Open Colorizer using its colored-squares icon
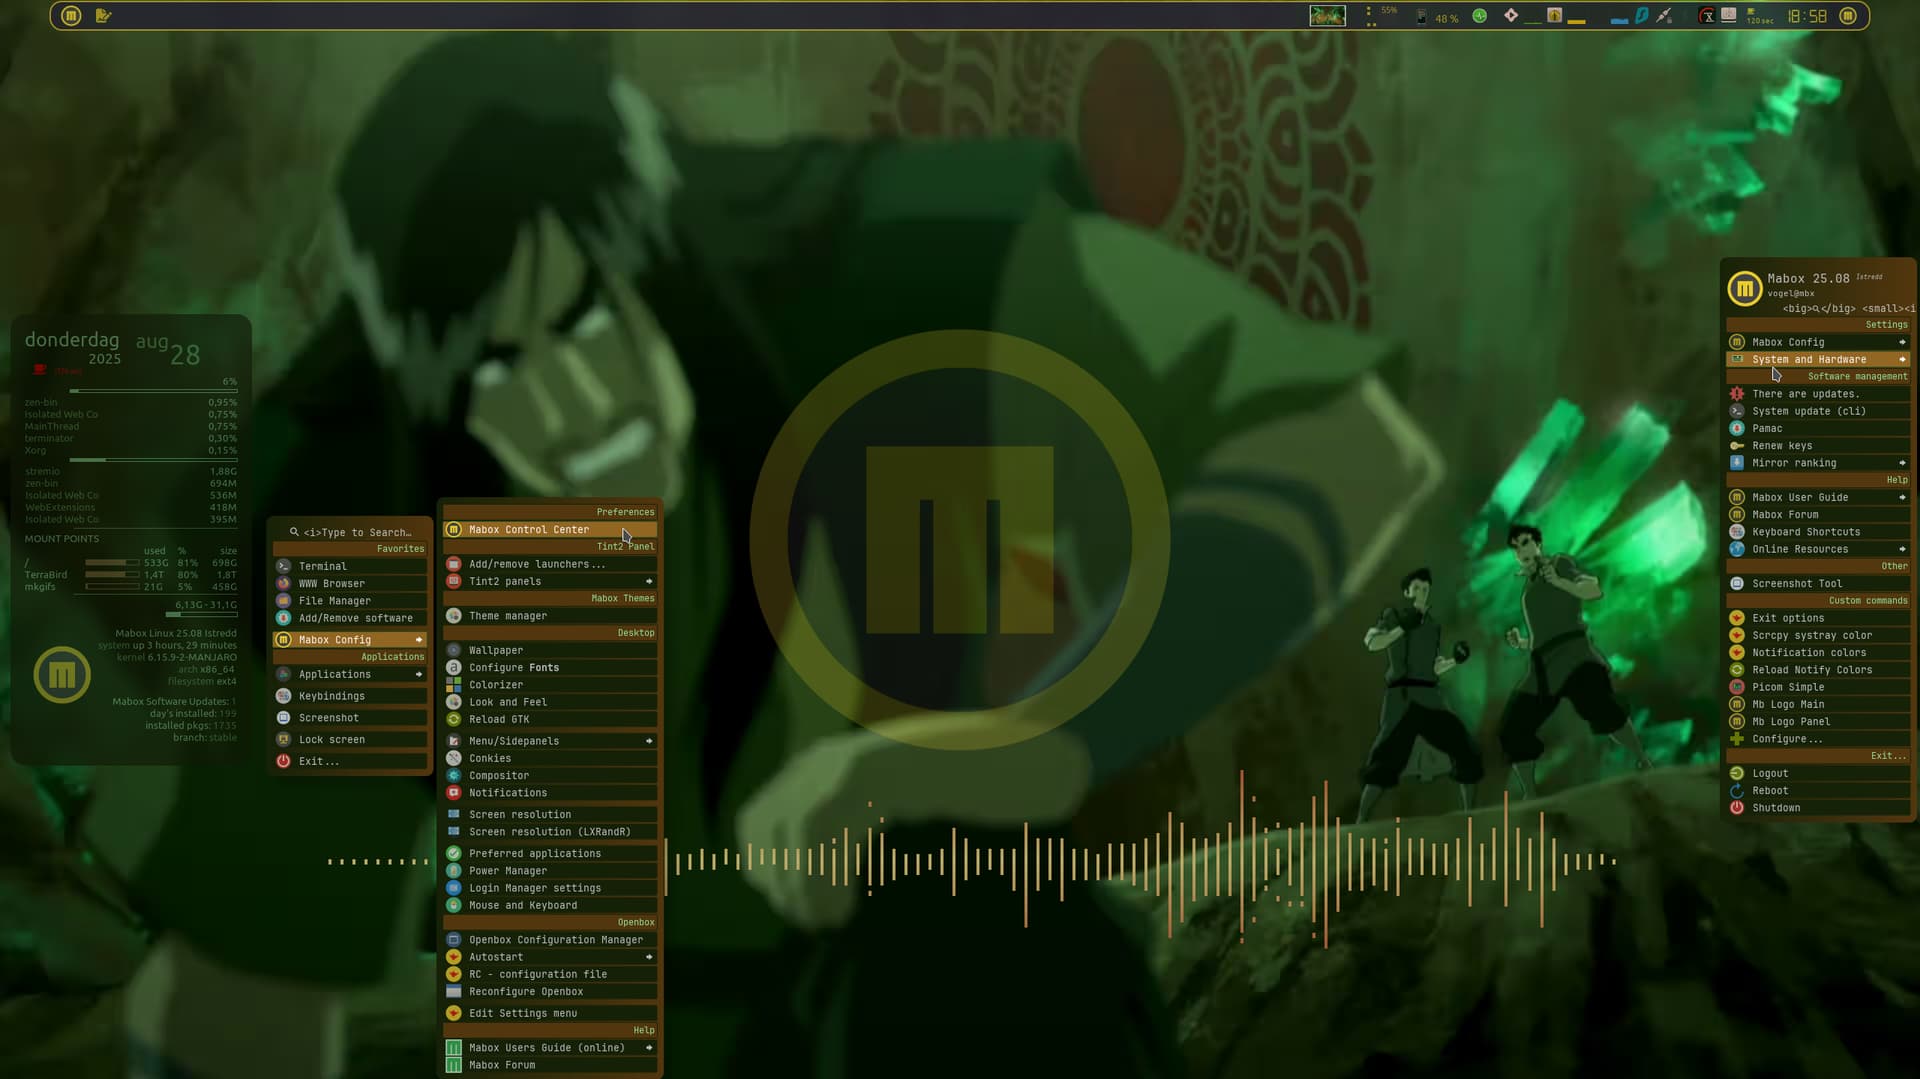 454,685
